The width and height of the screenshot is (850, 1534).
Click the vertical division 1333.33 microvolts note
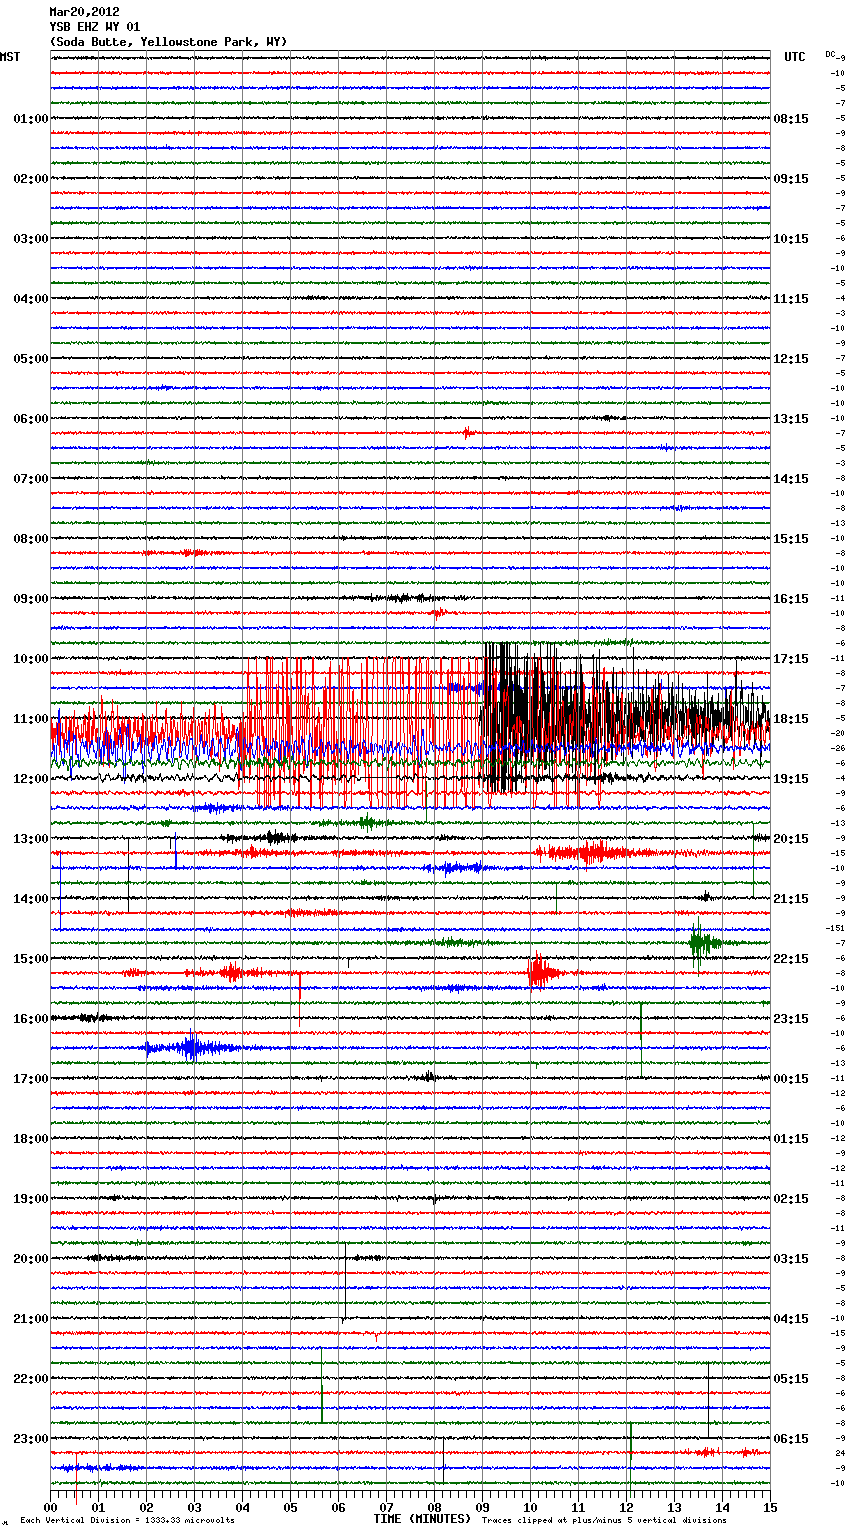(x=127, y=1521)
